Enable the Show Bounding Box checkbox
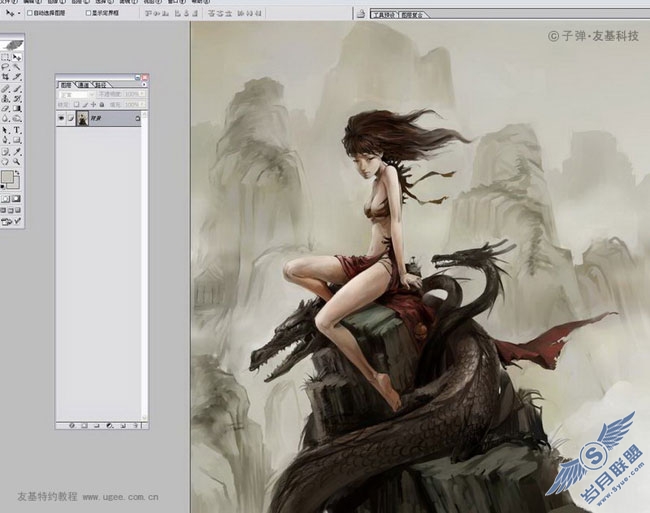This screenshot has width=650, height=513. point(88,13)
